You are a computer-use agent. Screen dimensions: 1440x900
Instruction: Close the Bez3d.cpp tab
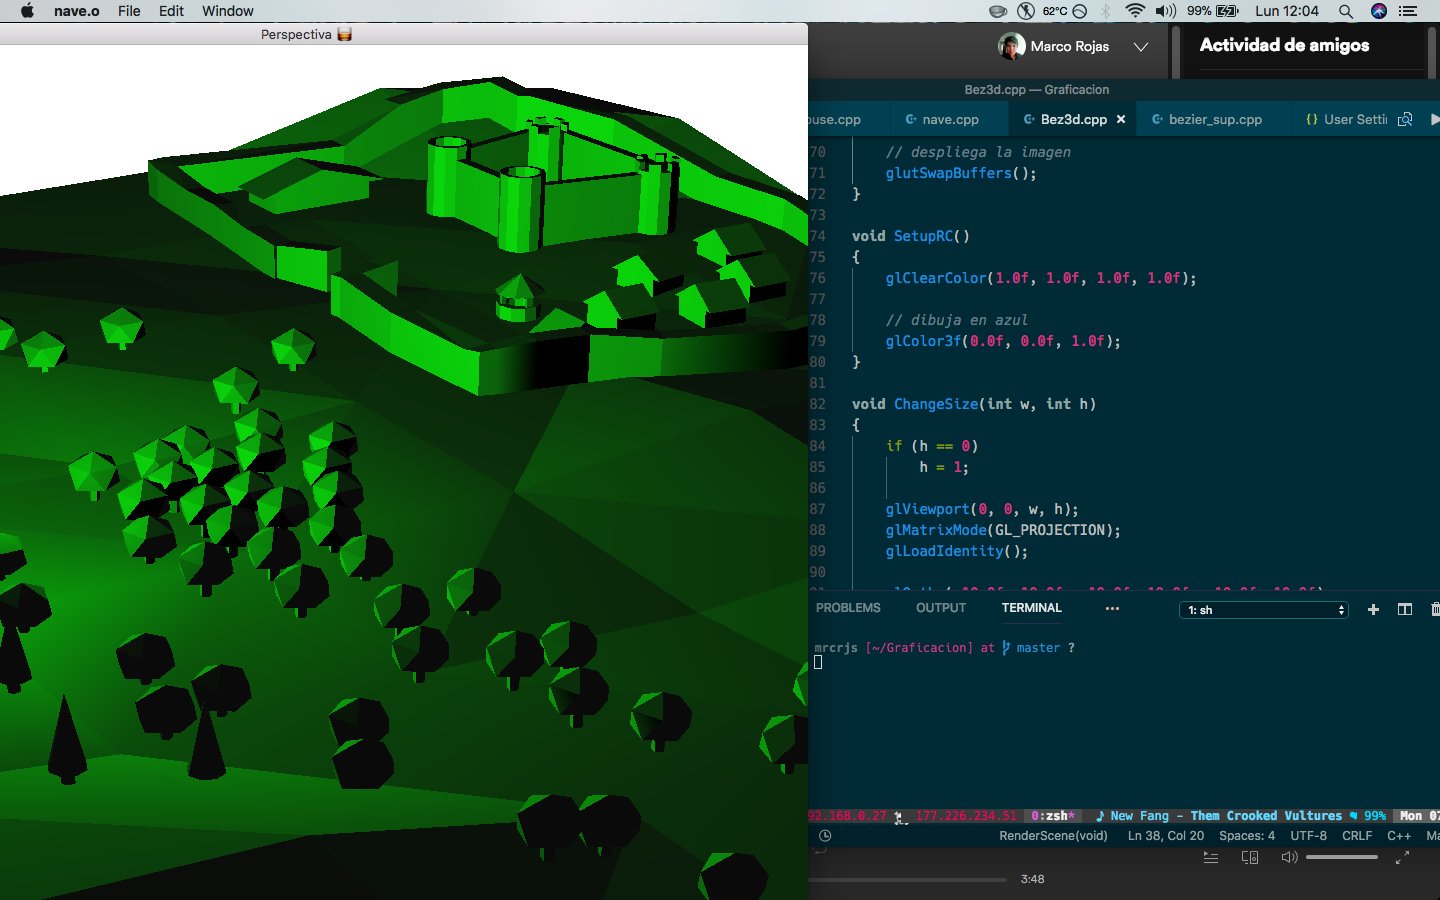click(x=1121, y=119)
